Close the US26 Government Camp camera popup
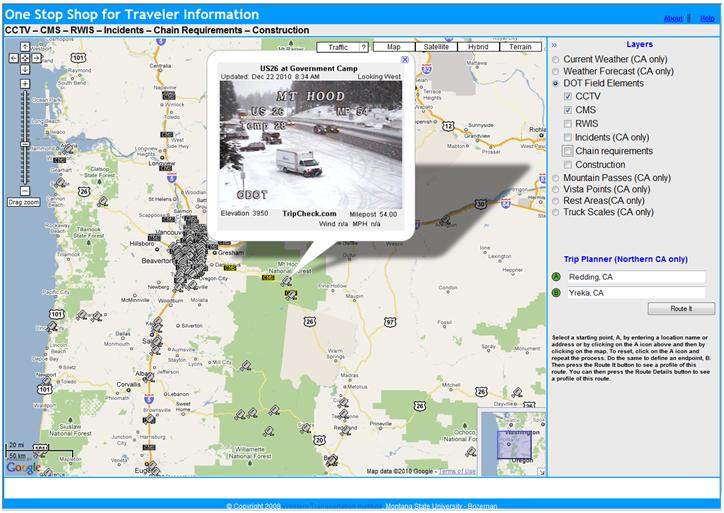 click(404, 59)
